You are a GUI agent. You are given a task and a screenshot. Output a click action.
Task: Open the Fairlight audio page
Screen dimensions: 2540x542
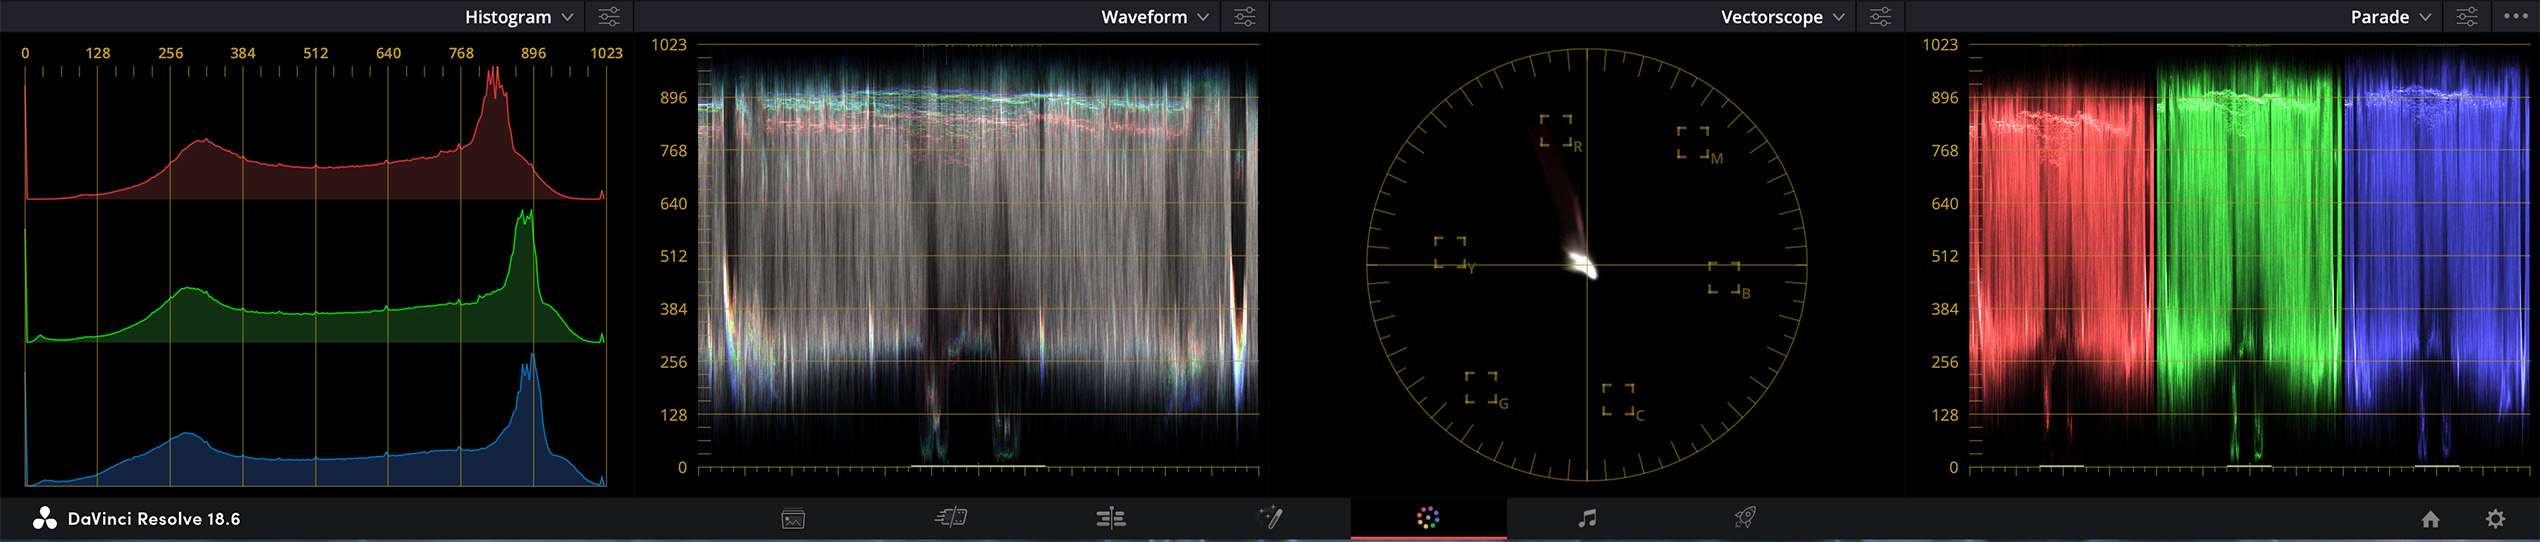1587,518
